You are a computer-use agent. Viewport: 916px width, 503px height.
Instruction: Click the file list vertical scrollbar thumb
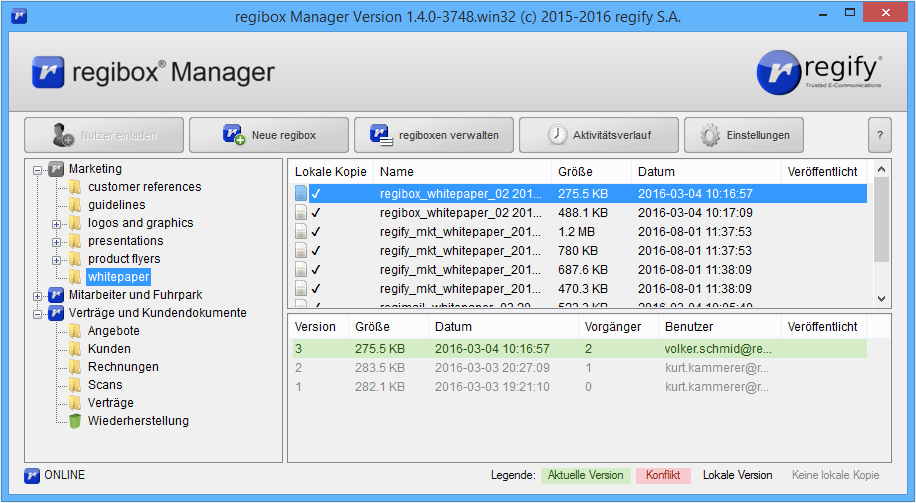point(882,220)
